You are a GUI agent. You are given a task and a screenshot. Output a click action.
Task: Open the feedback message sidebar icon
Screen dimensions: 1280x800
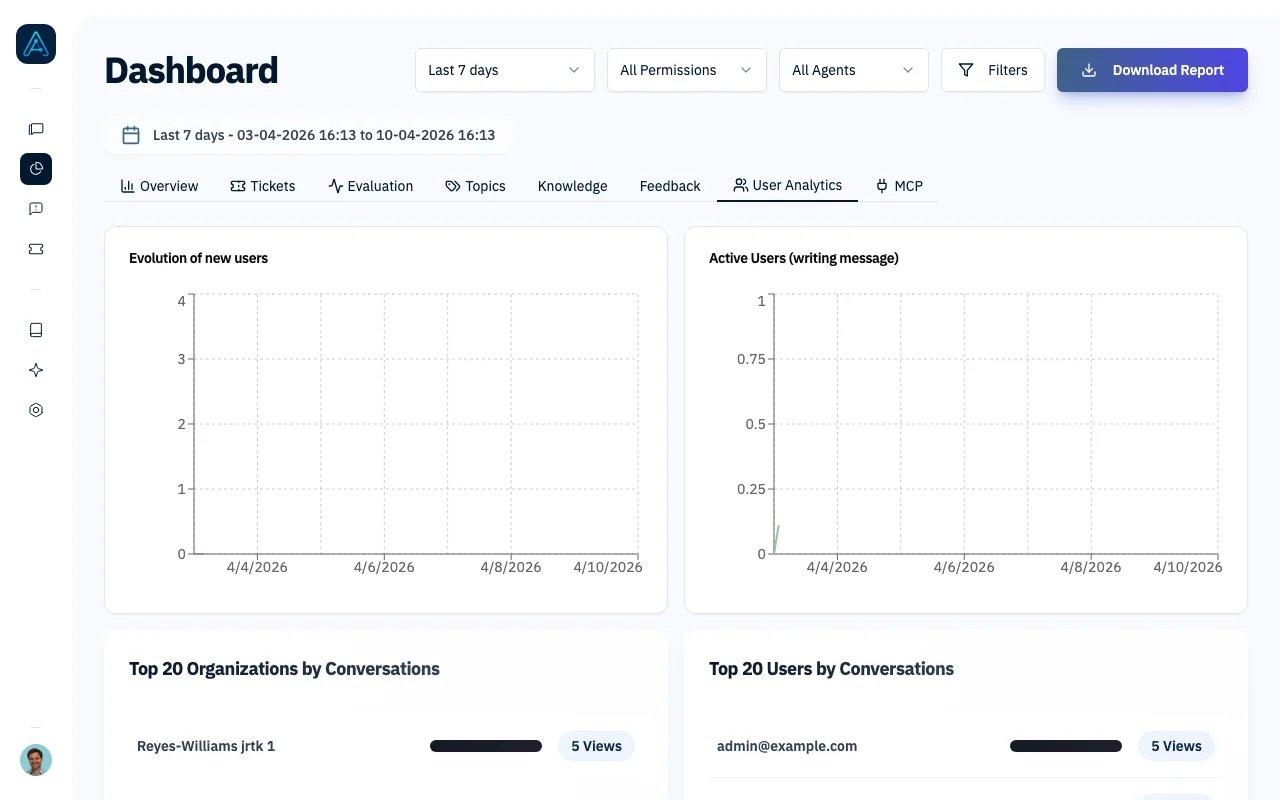click(36, 208)
